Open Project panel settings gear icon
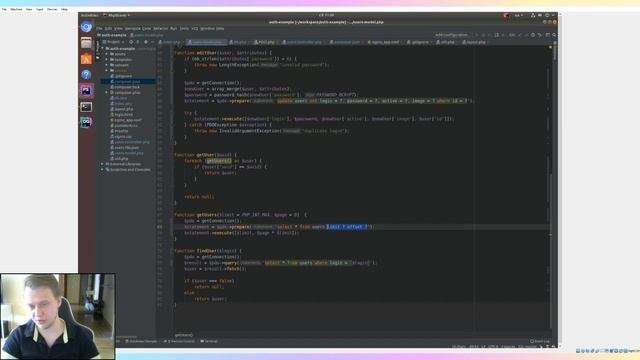The height and width of the screenshot is (360, 640). [x=146, y=42]
